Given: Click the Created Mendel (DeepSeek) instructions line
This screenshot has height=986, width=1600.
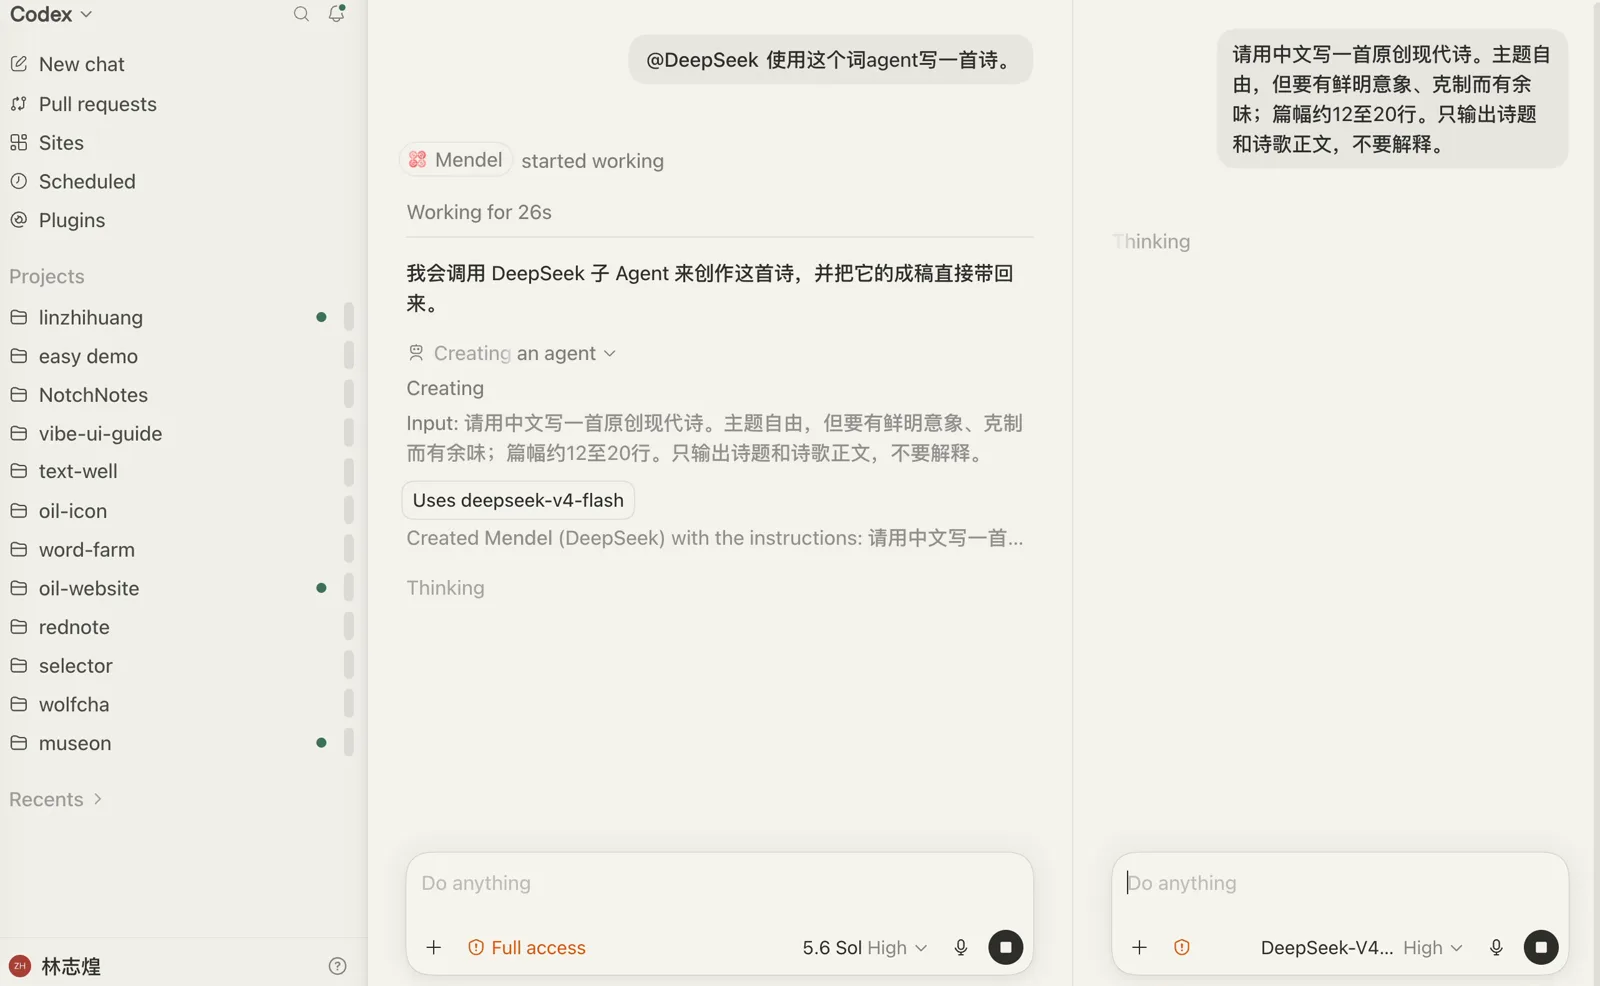Looking at the screenshot, I should (714, 538).
